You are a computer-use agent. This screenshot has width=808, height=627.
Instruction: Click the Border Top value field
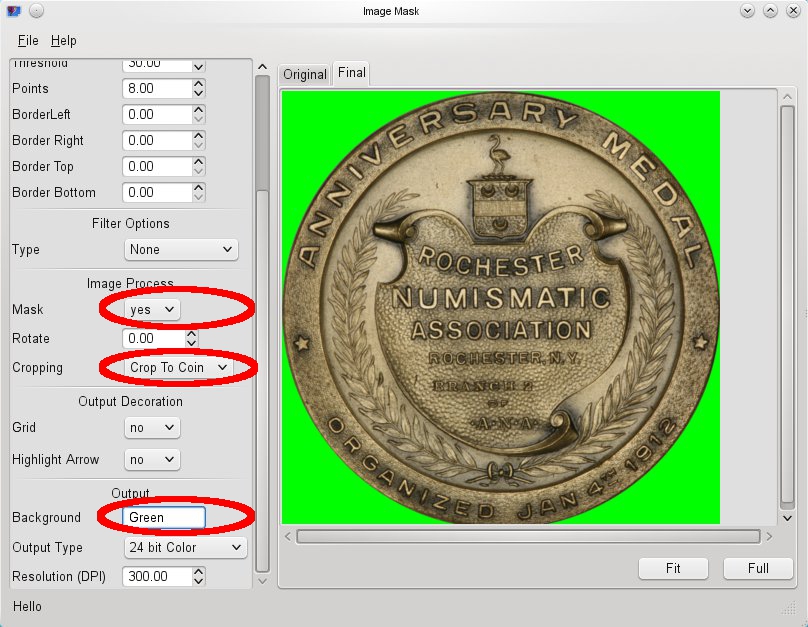157,166
